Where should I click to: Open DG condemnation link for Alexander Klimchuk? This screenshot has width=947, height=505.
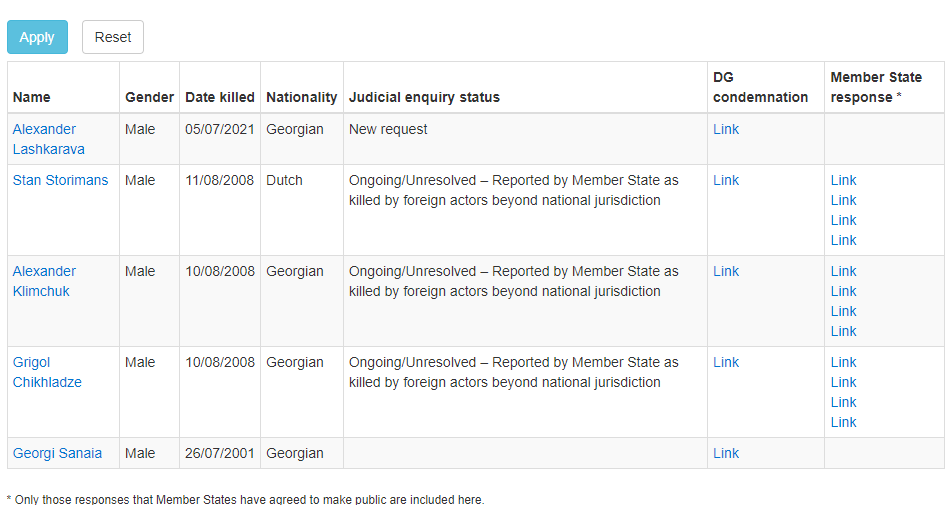[725, 271]
